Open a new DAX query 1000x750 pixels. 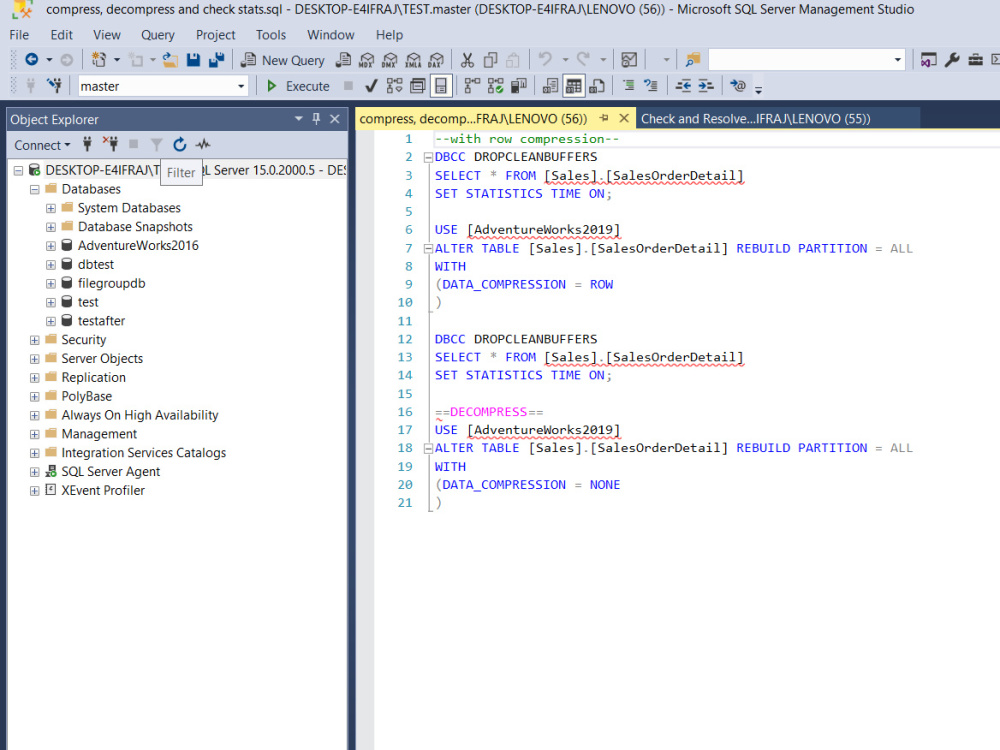pyautogui.click(x=436, y=60)
